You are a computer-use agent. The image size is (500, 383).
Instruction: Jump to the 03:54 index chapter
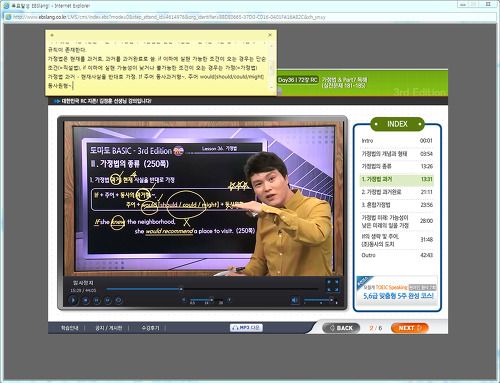[397, 154]
